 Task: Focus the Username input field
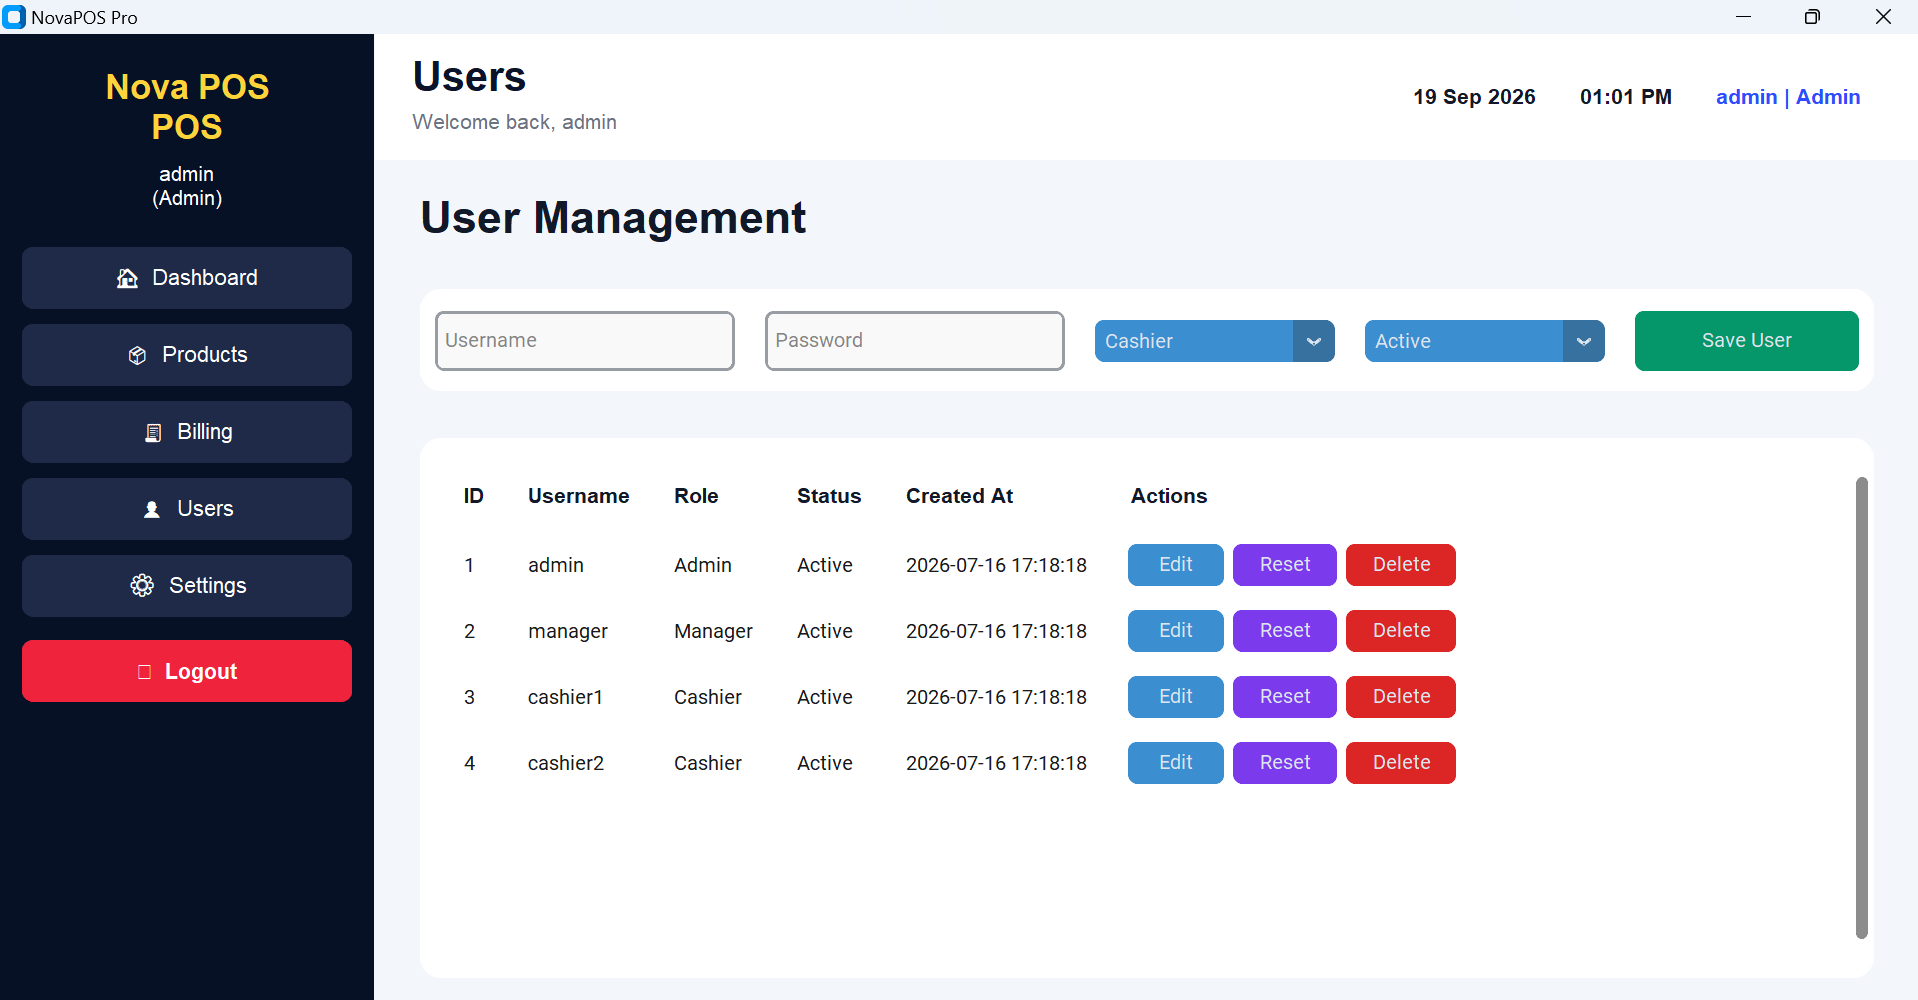coord(585,341)
